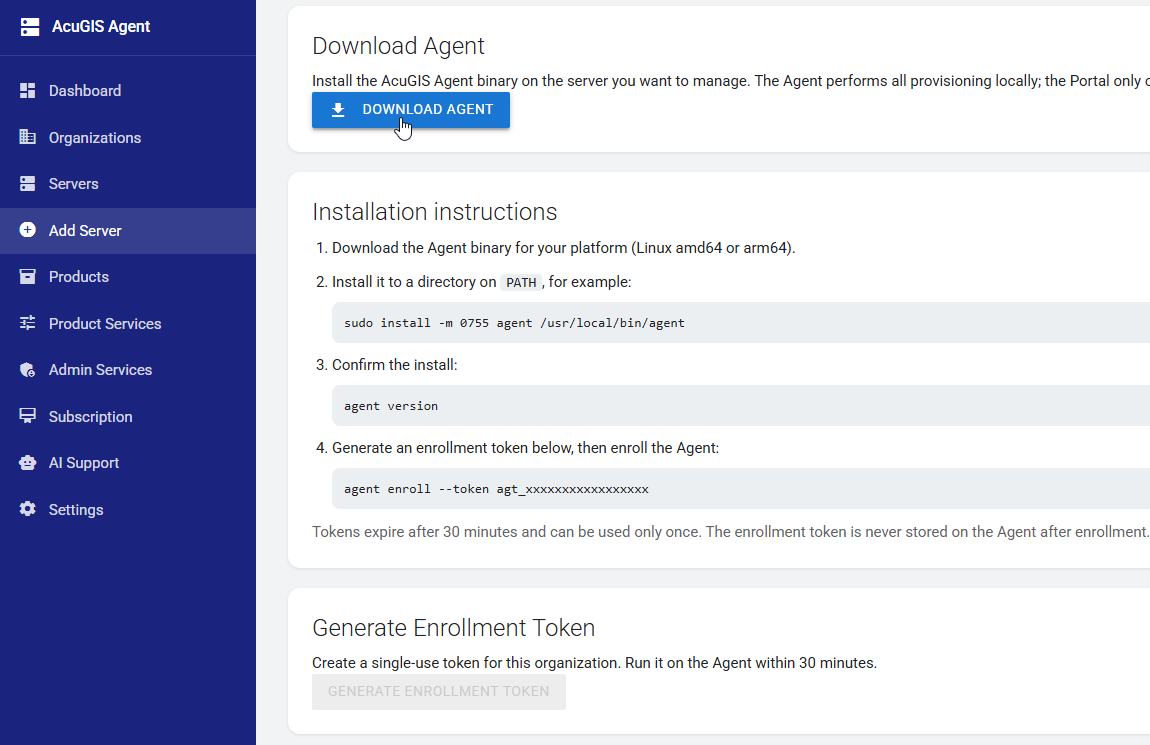Open AI Support from sidebar
The height and width of the screenshot is (745, 1150).
pyautogui.click(x=128, y=463)
